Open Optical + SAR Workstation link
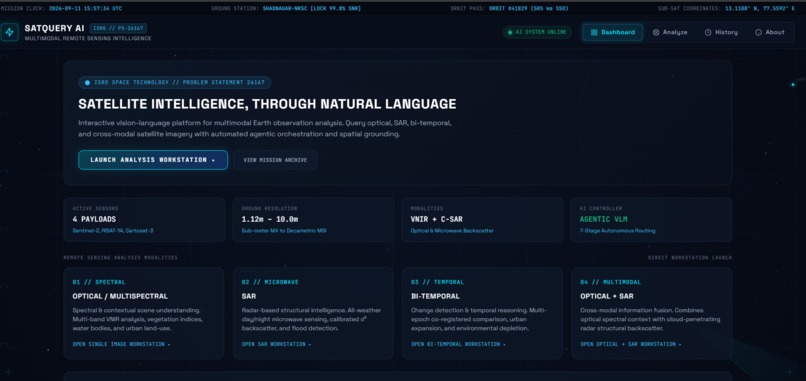Image resolution: width=806 pixels, height=381 pixels. pyautogui.click(x=631, y=344)
